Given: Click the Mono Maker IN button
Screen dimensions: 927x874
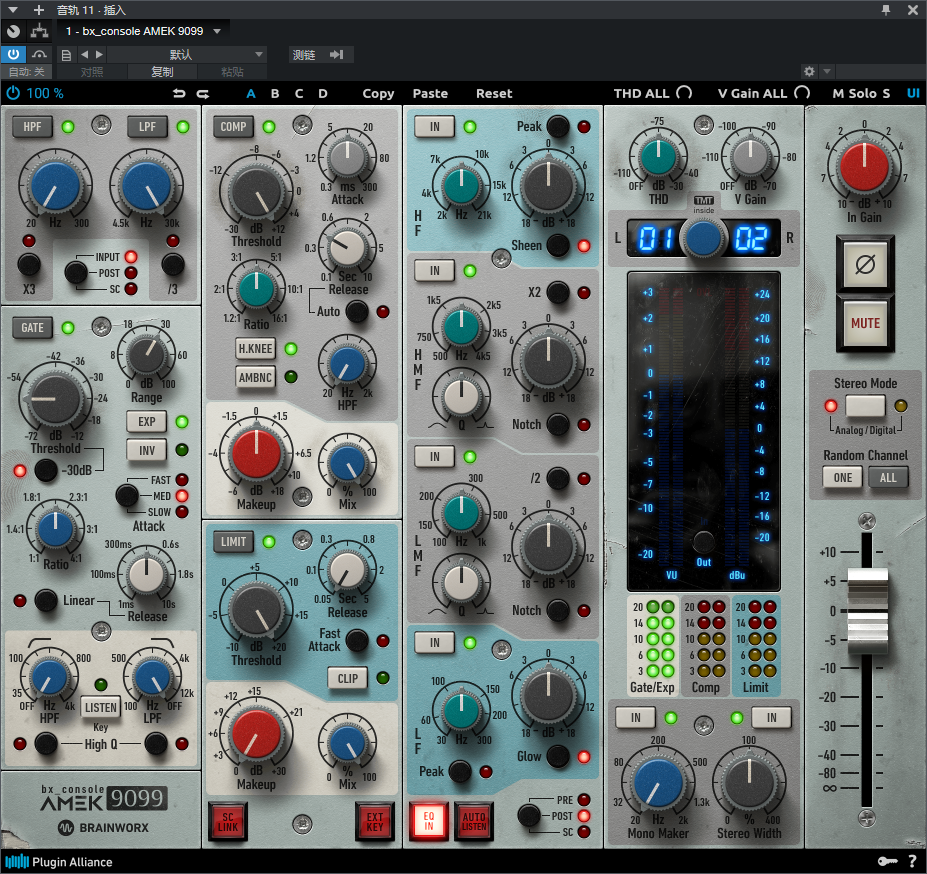Looking at the screenshot, I should point(636,718).
